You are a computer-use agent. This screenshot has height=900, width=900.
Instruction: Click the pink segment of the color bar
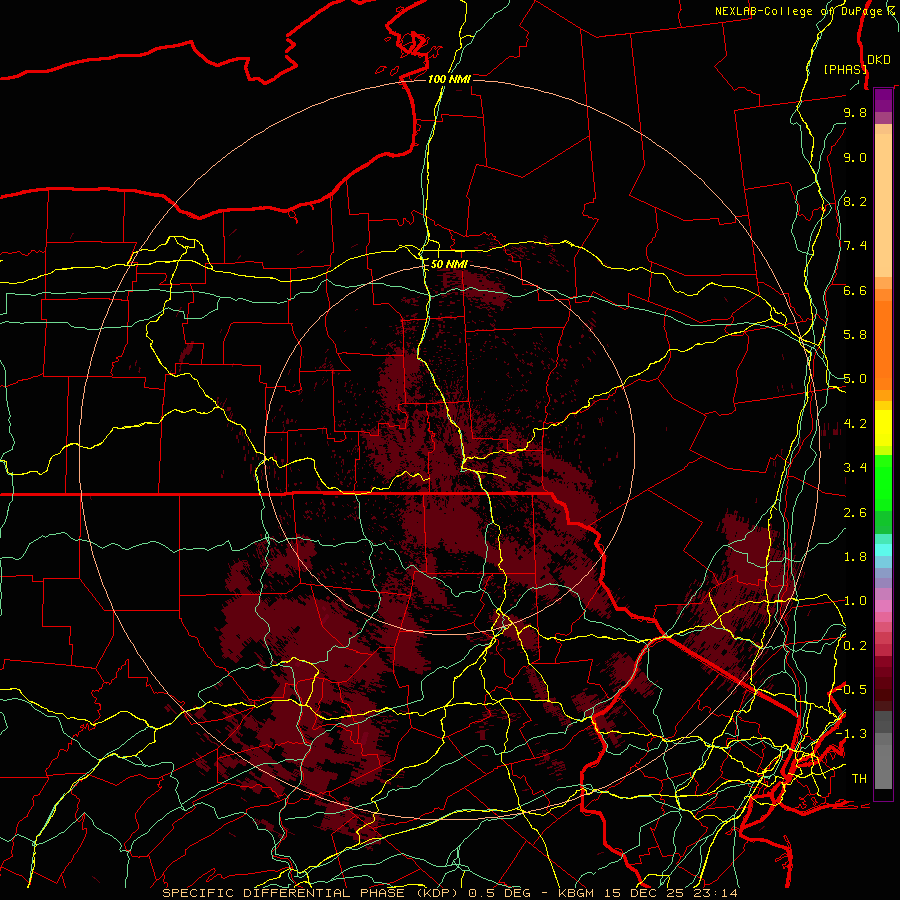(883, 606)
